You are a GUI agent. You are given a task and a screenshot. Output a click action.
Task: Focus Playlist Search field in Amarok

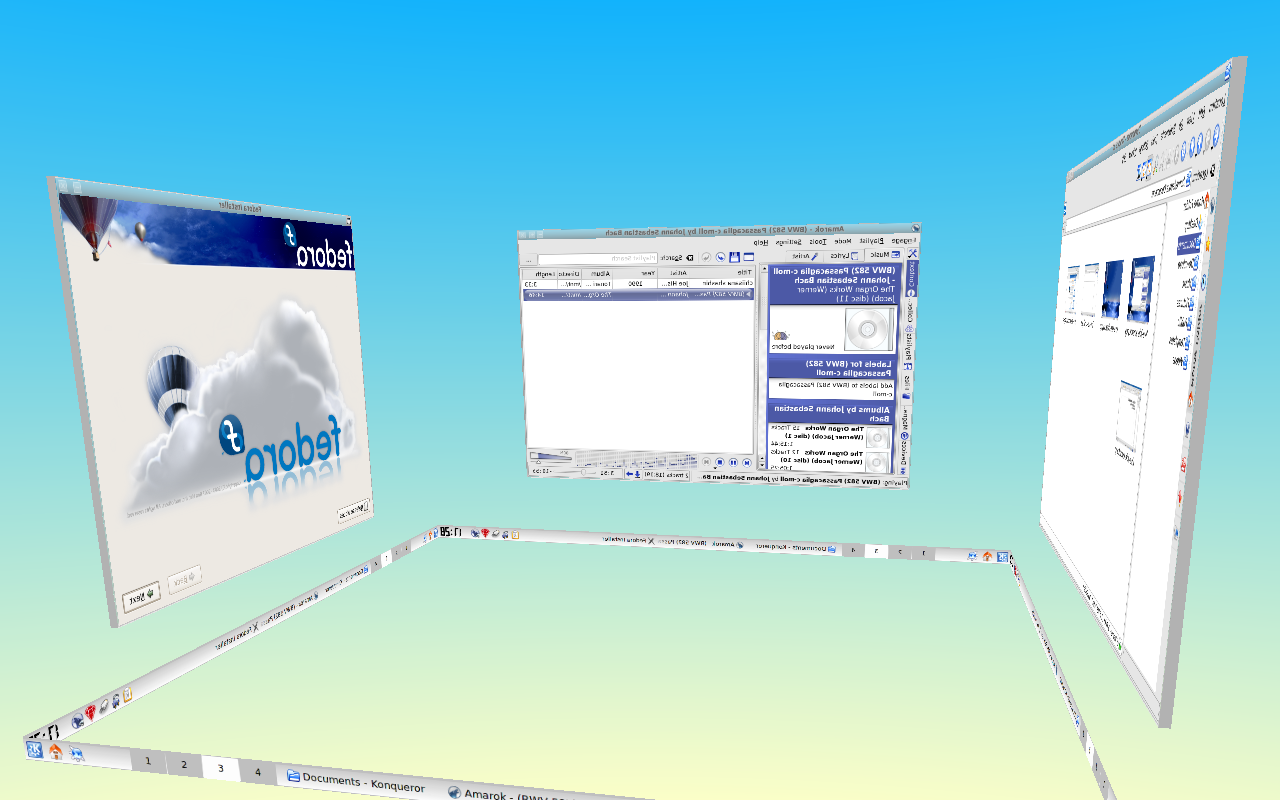[598, 259]
